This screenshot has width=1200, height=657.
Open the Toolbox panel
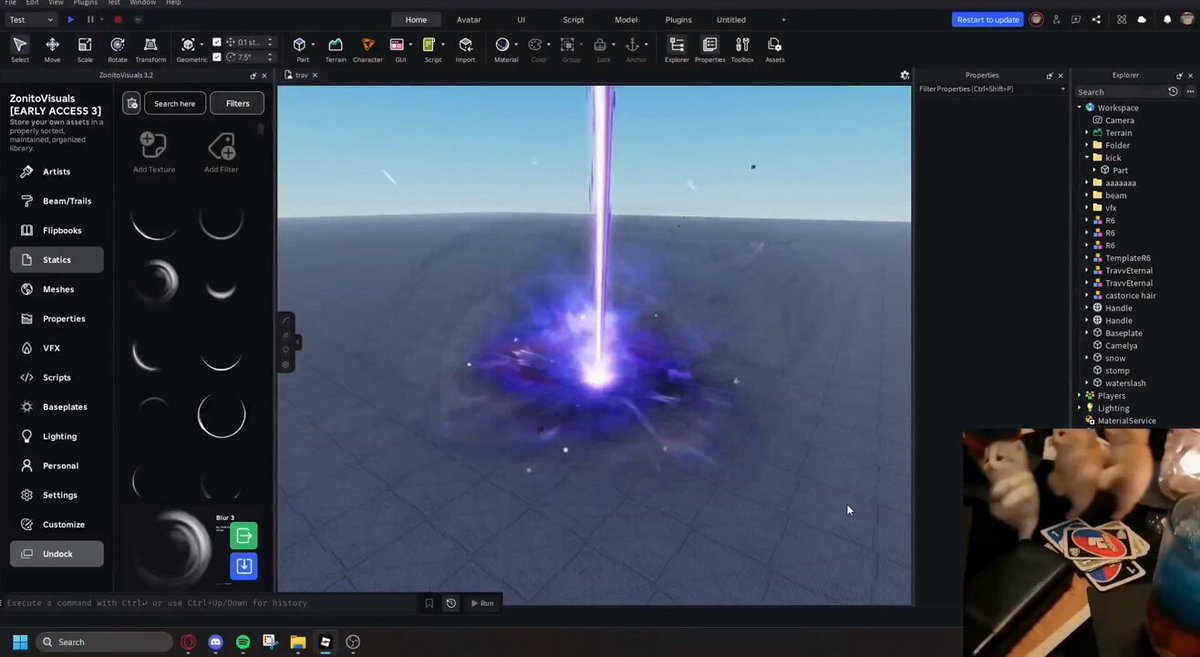[742, 49]
